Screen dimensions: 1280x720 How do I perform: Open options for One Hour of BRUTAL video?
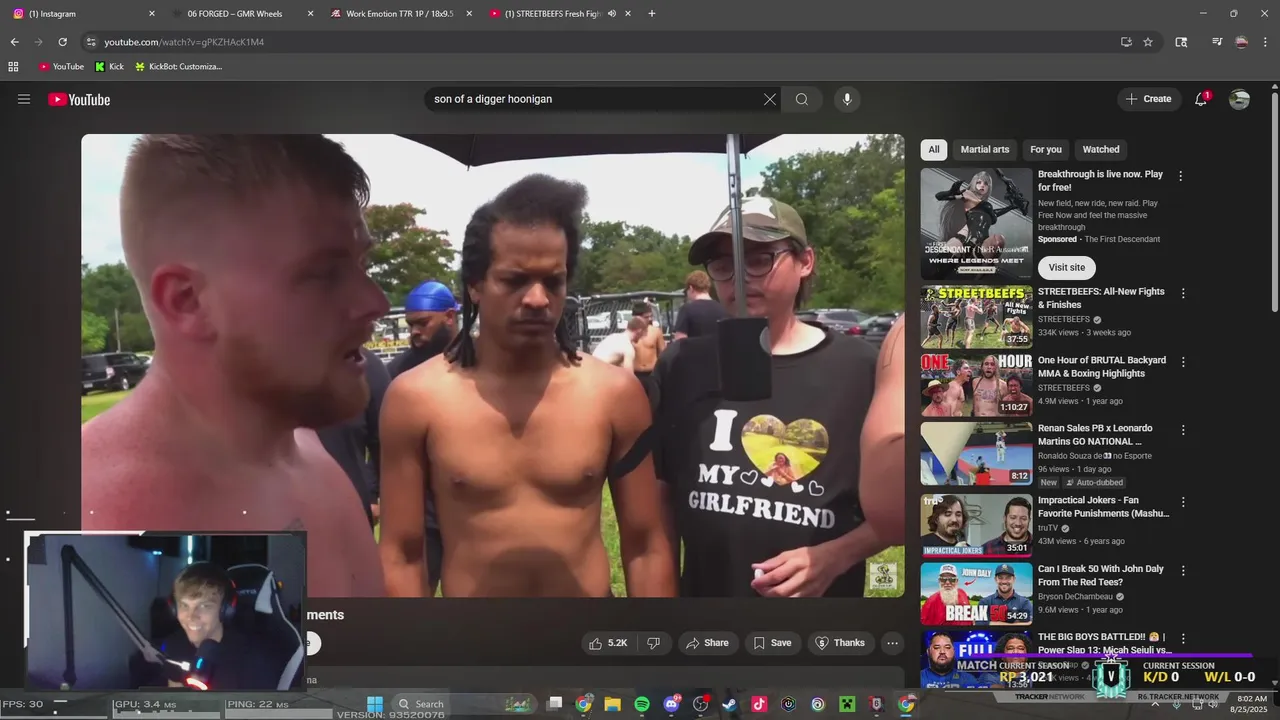[1183, 362]
